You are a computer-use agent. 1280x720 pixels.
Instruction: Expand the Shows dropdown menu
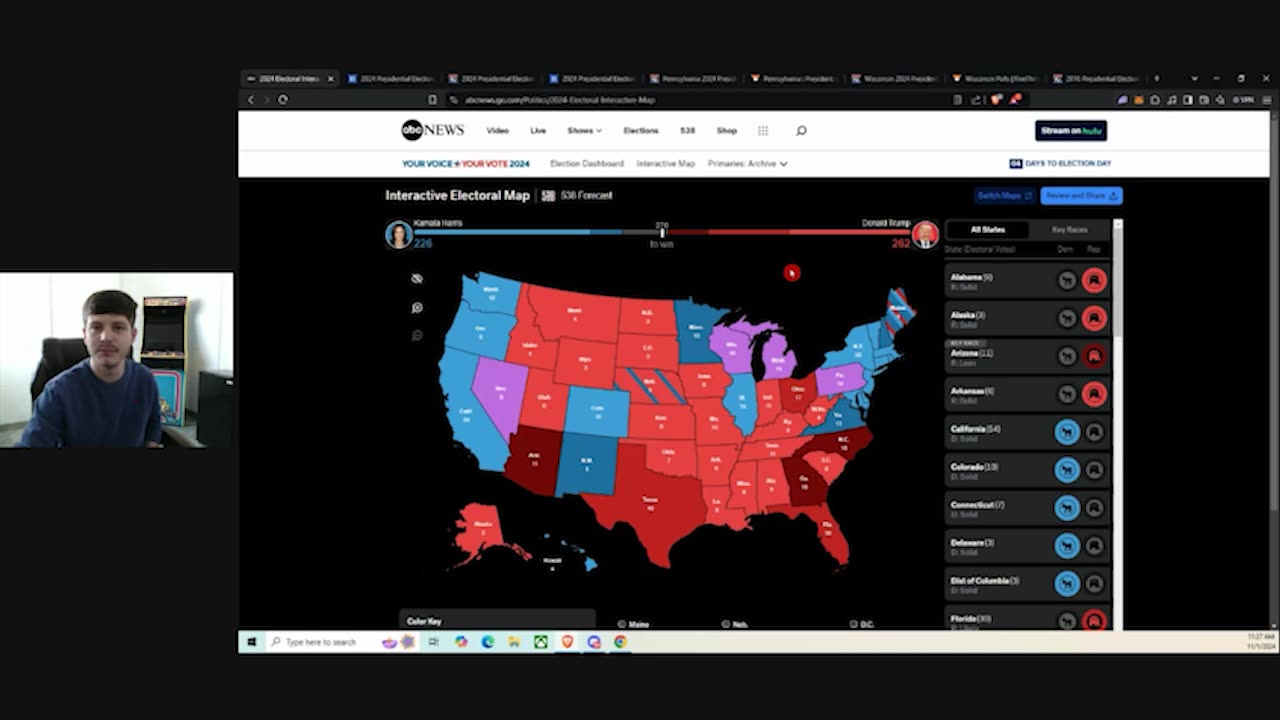point(584,131)
